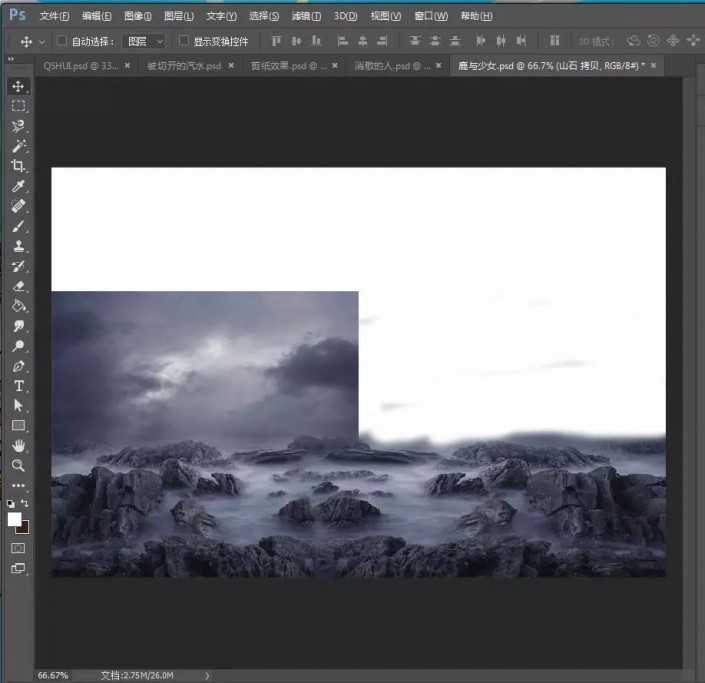Switch to the 消散的人.psd tab
705x683 pixels.
(x=392, y=65)
